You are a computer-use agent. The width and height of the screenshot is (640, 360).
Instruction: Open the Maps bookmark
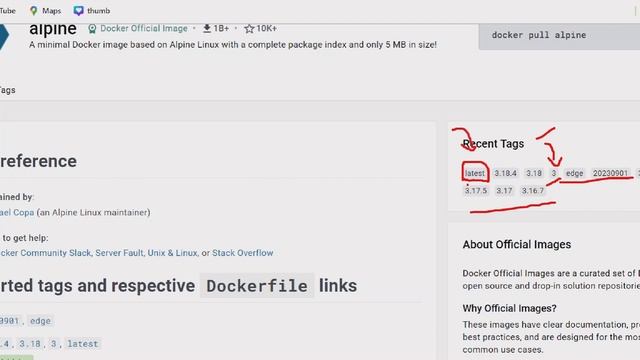pos(46,11)
